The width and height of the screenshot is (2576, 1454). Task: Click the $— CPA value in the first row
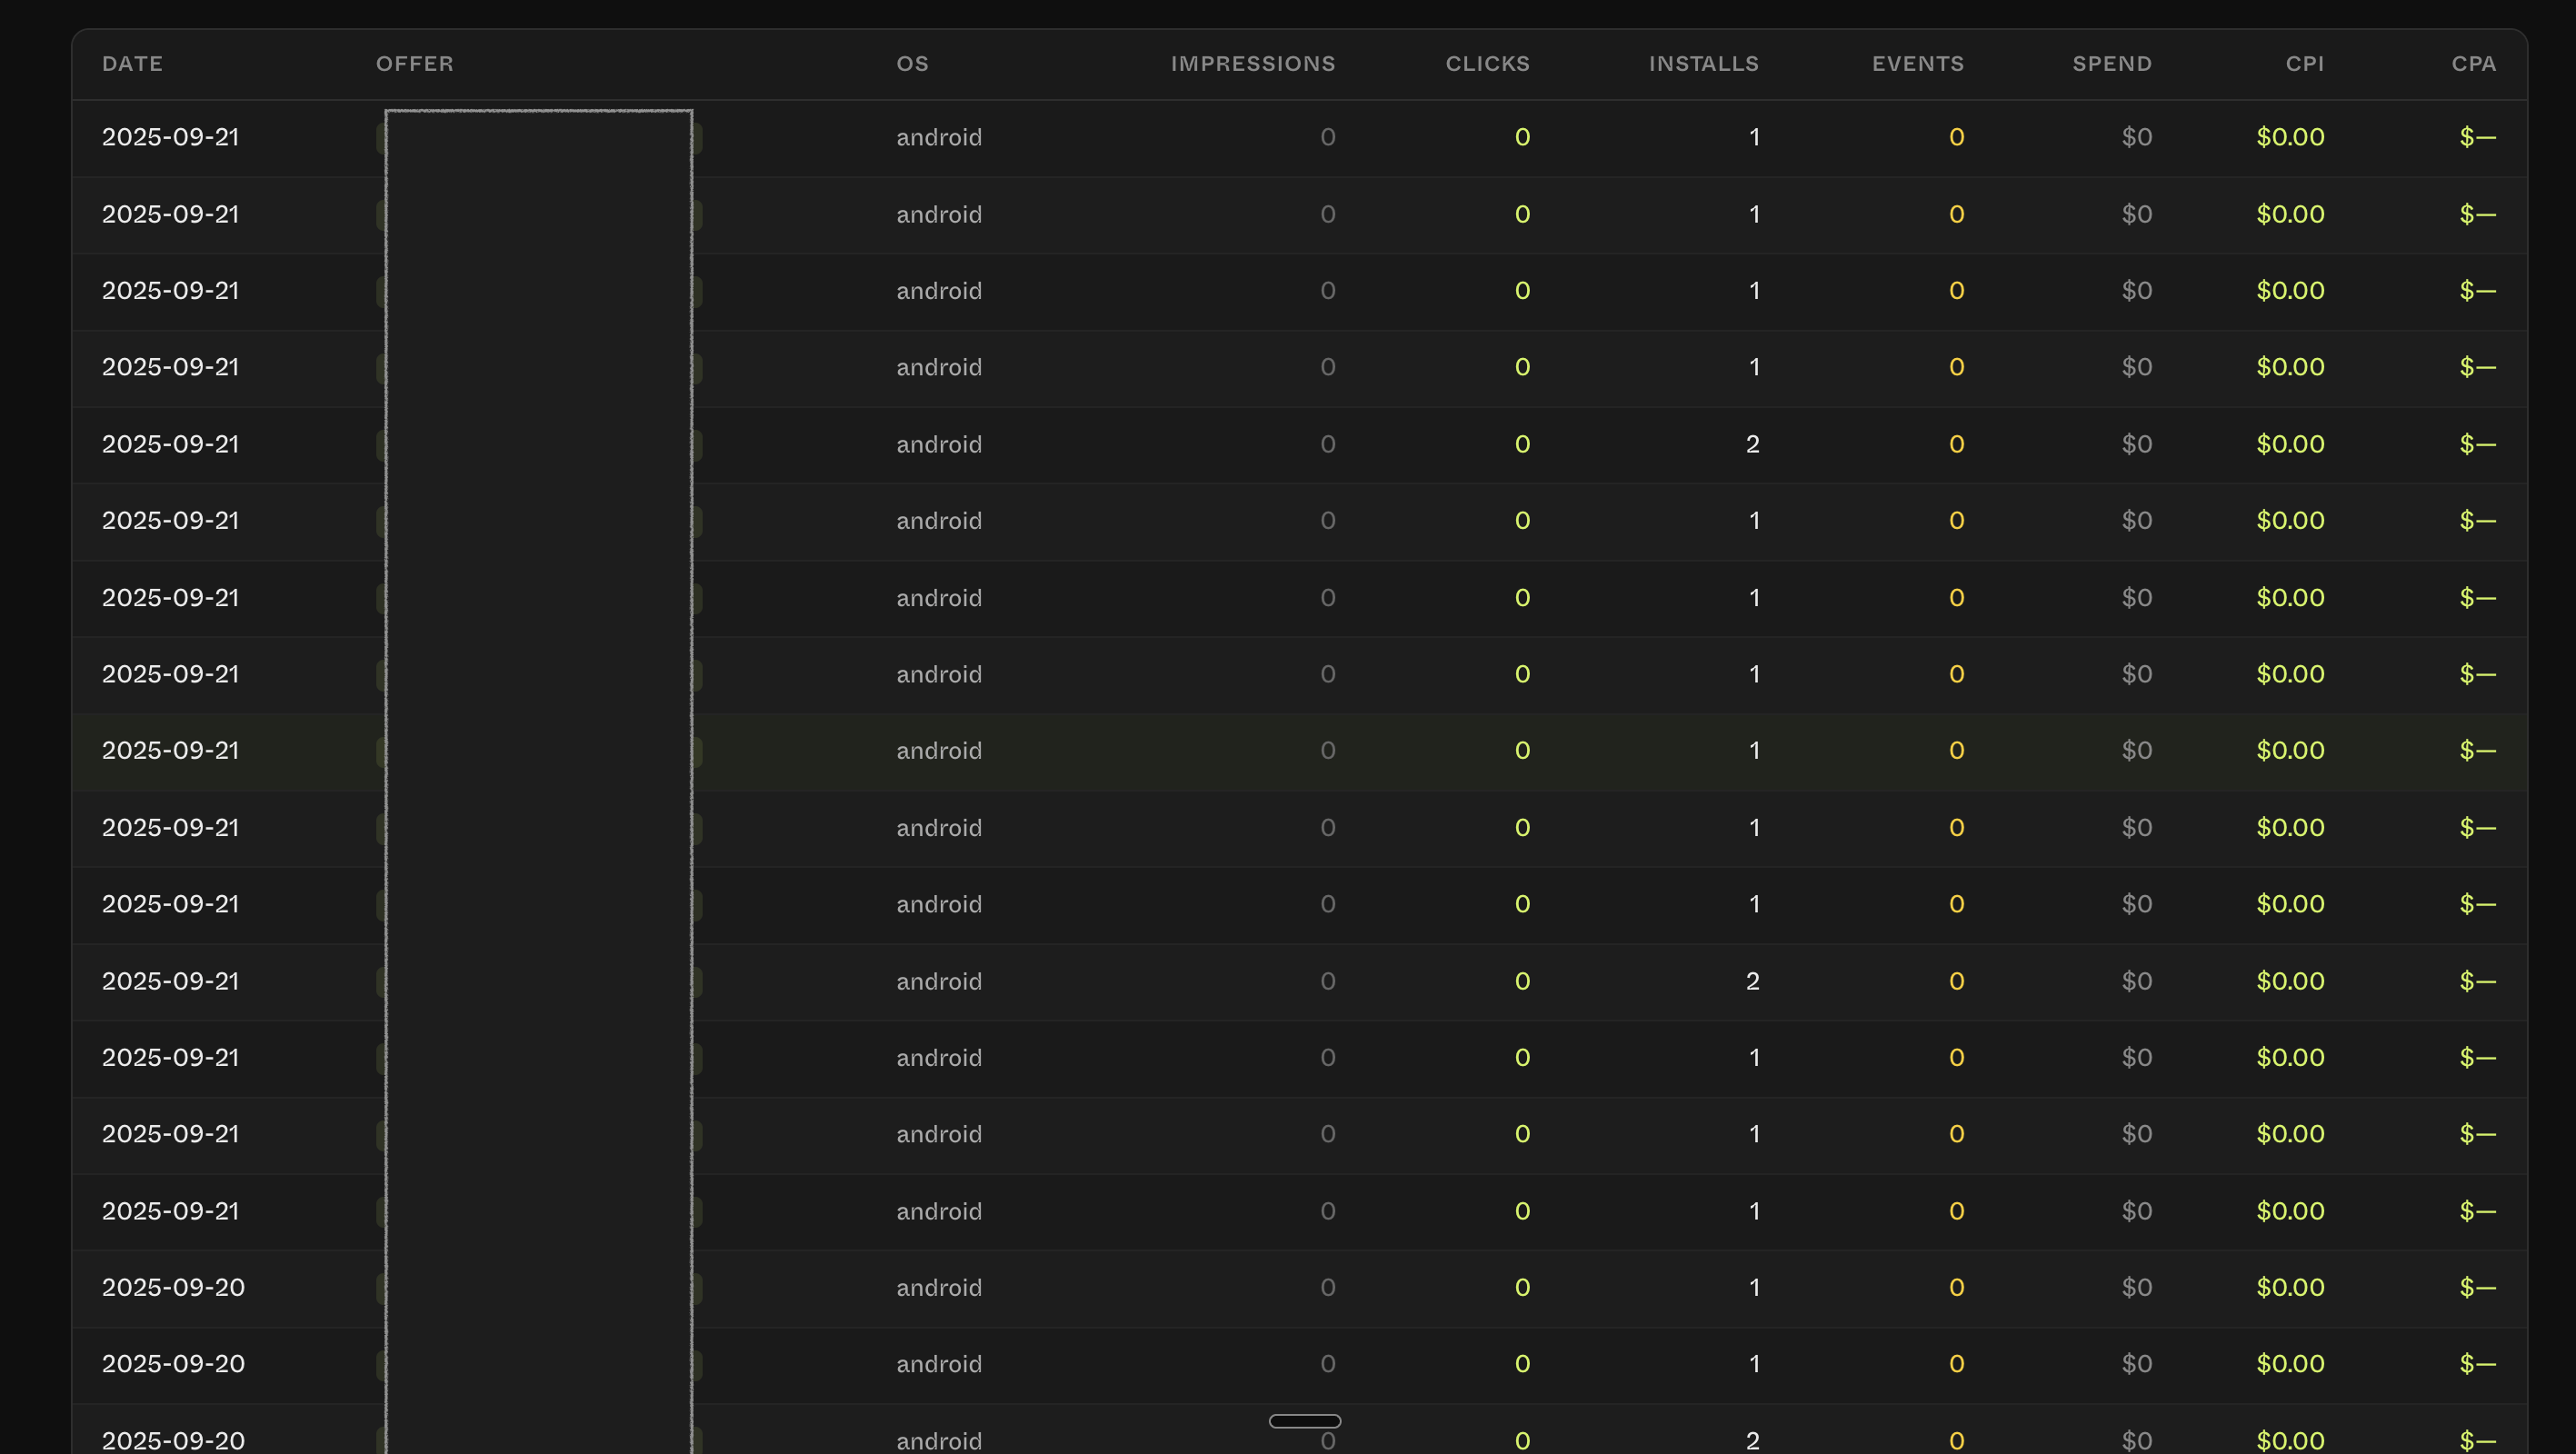point(2477,137)
